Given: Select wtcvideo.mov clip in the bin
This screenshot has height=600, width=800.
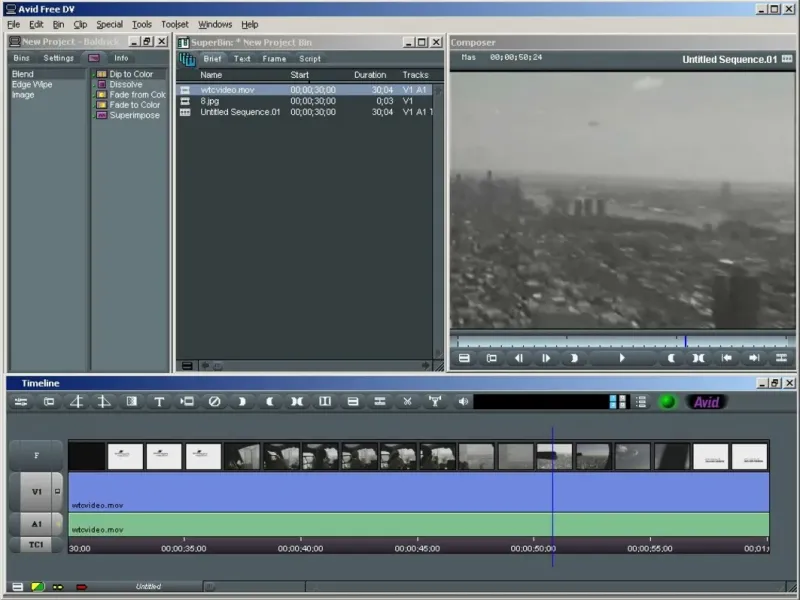Looking at the screenshot, I should [x=227, y=90].
